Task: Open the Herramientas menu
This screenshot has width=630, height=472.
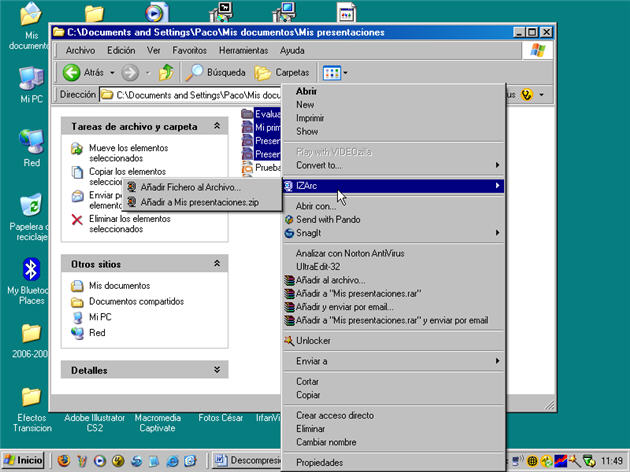Action: [244, 50]
